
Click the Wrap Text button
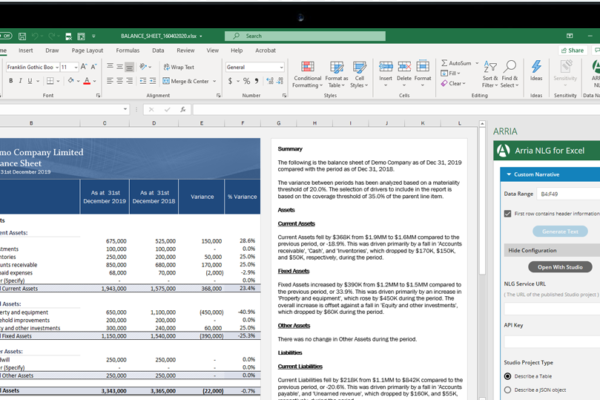point(179,67)
